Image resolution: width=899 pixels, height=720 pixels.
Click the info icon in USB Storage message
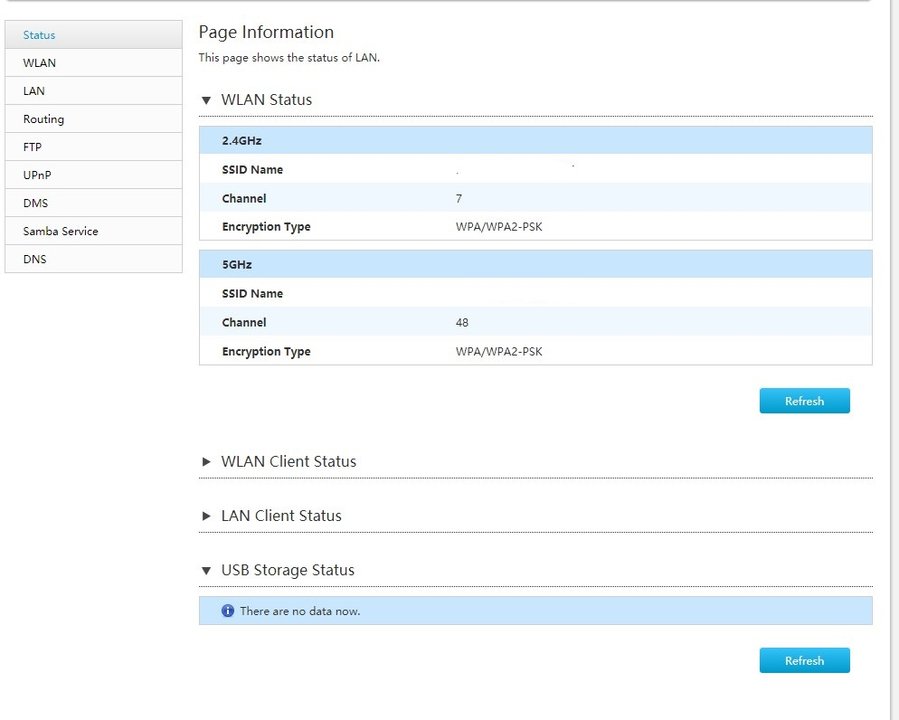(227, 611)
